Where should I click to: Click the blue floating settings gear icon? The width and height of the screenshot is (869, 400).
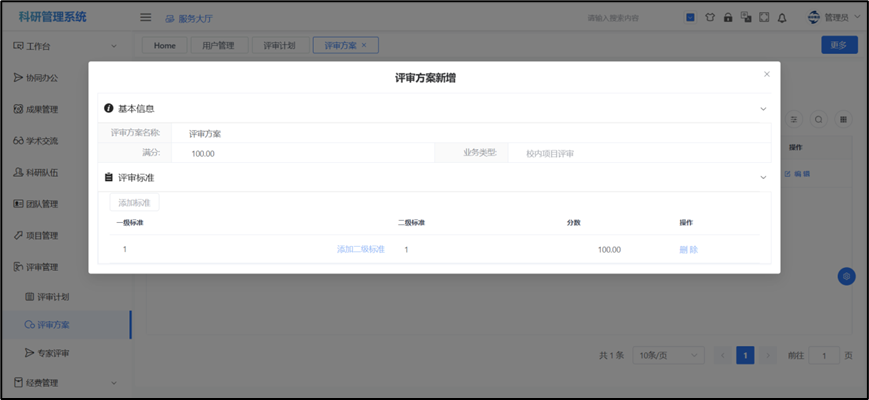(846, 276)
